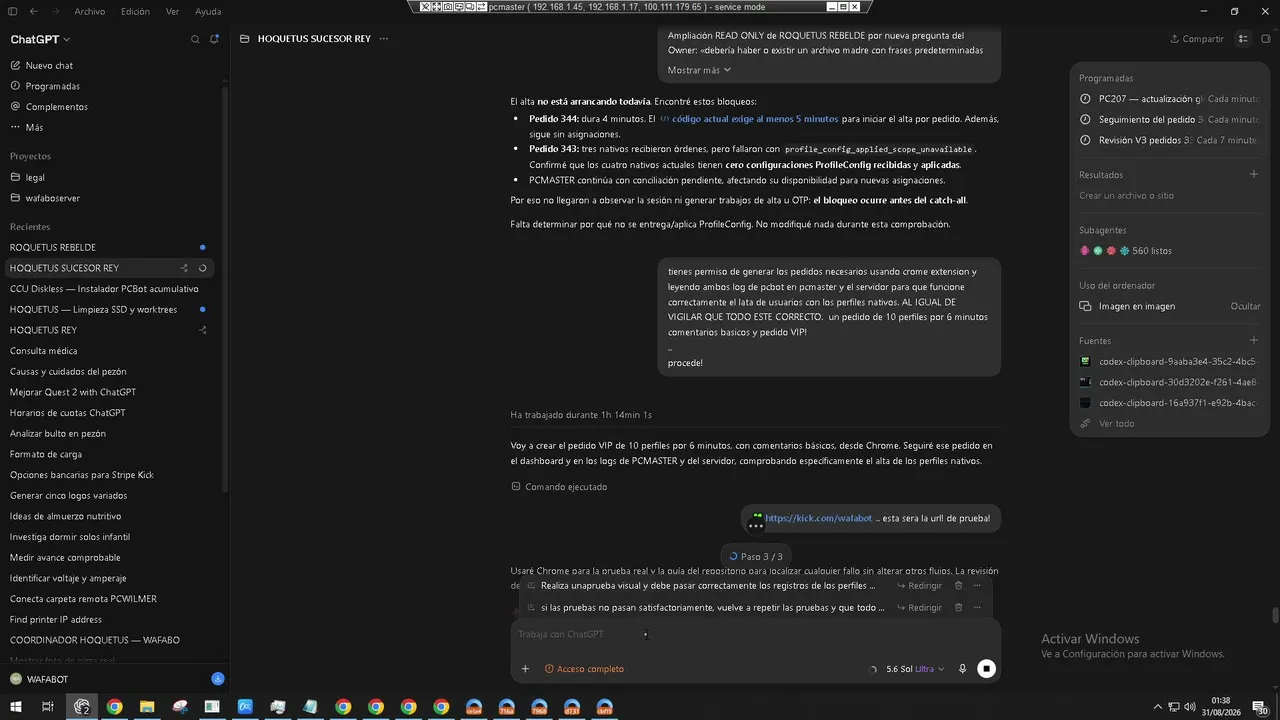Click the Trabaja con ChatGPT input field

(755, 634)
